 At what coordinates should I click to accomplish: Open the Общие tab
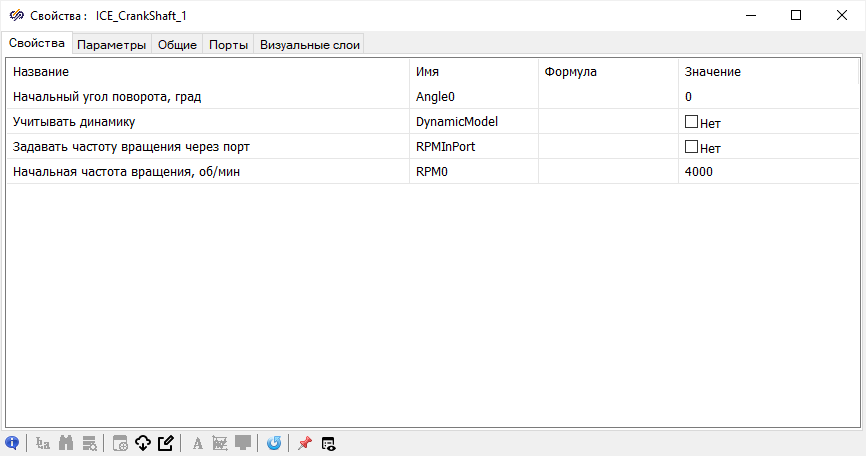tap(177, 44)
